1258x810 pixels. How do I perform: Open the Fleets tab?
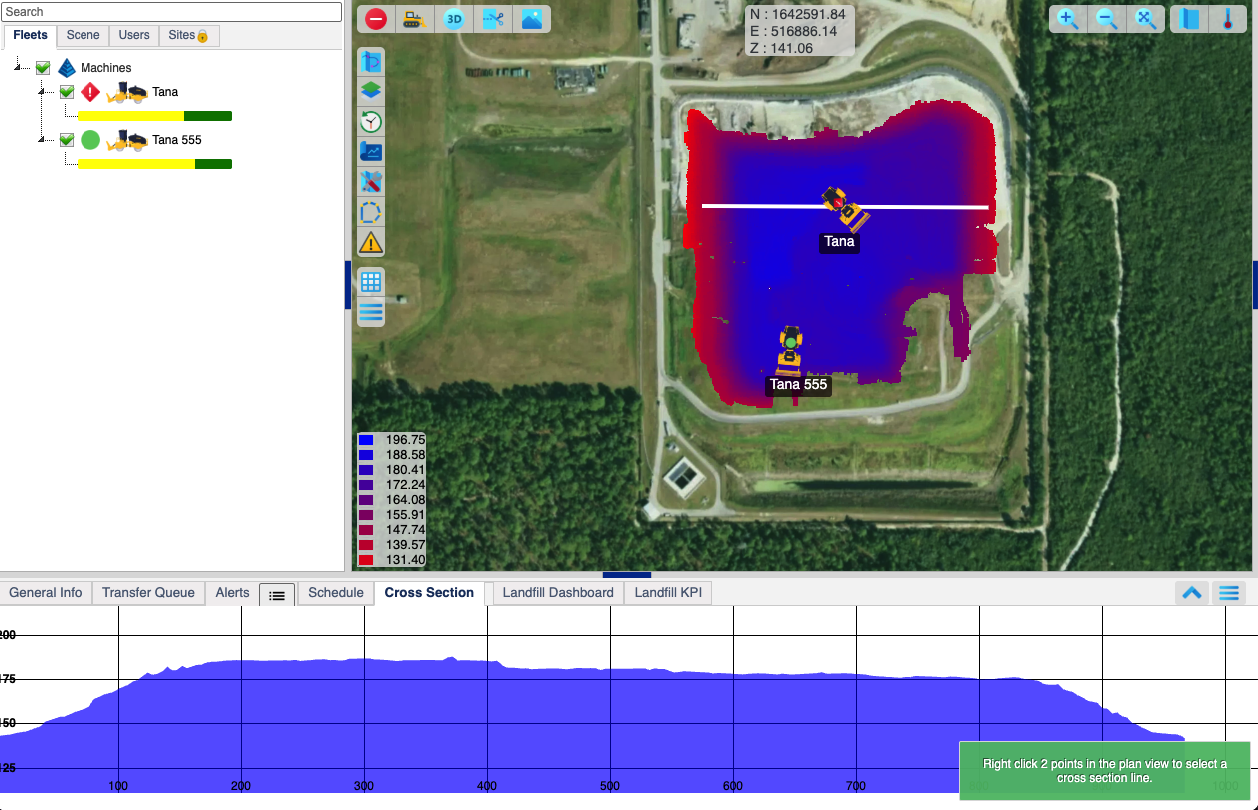[30, 35]
